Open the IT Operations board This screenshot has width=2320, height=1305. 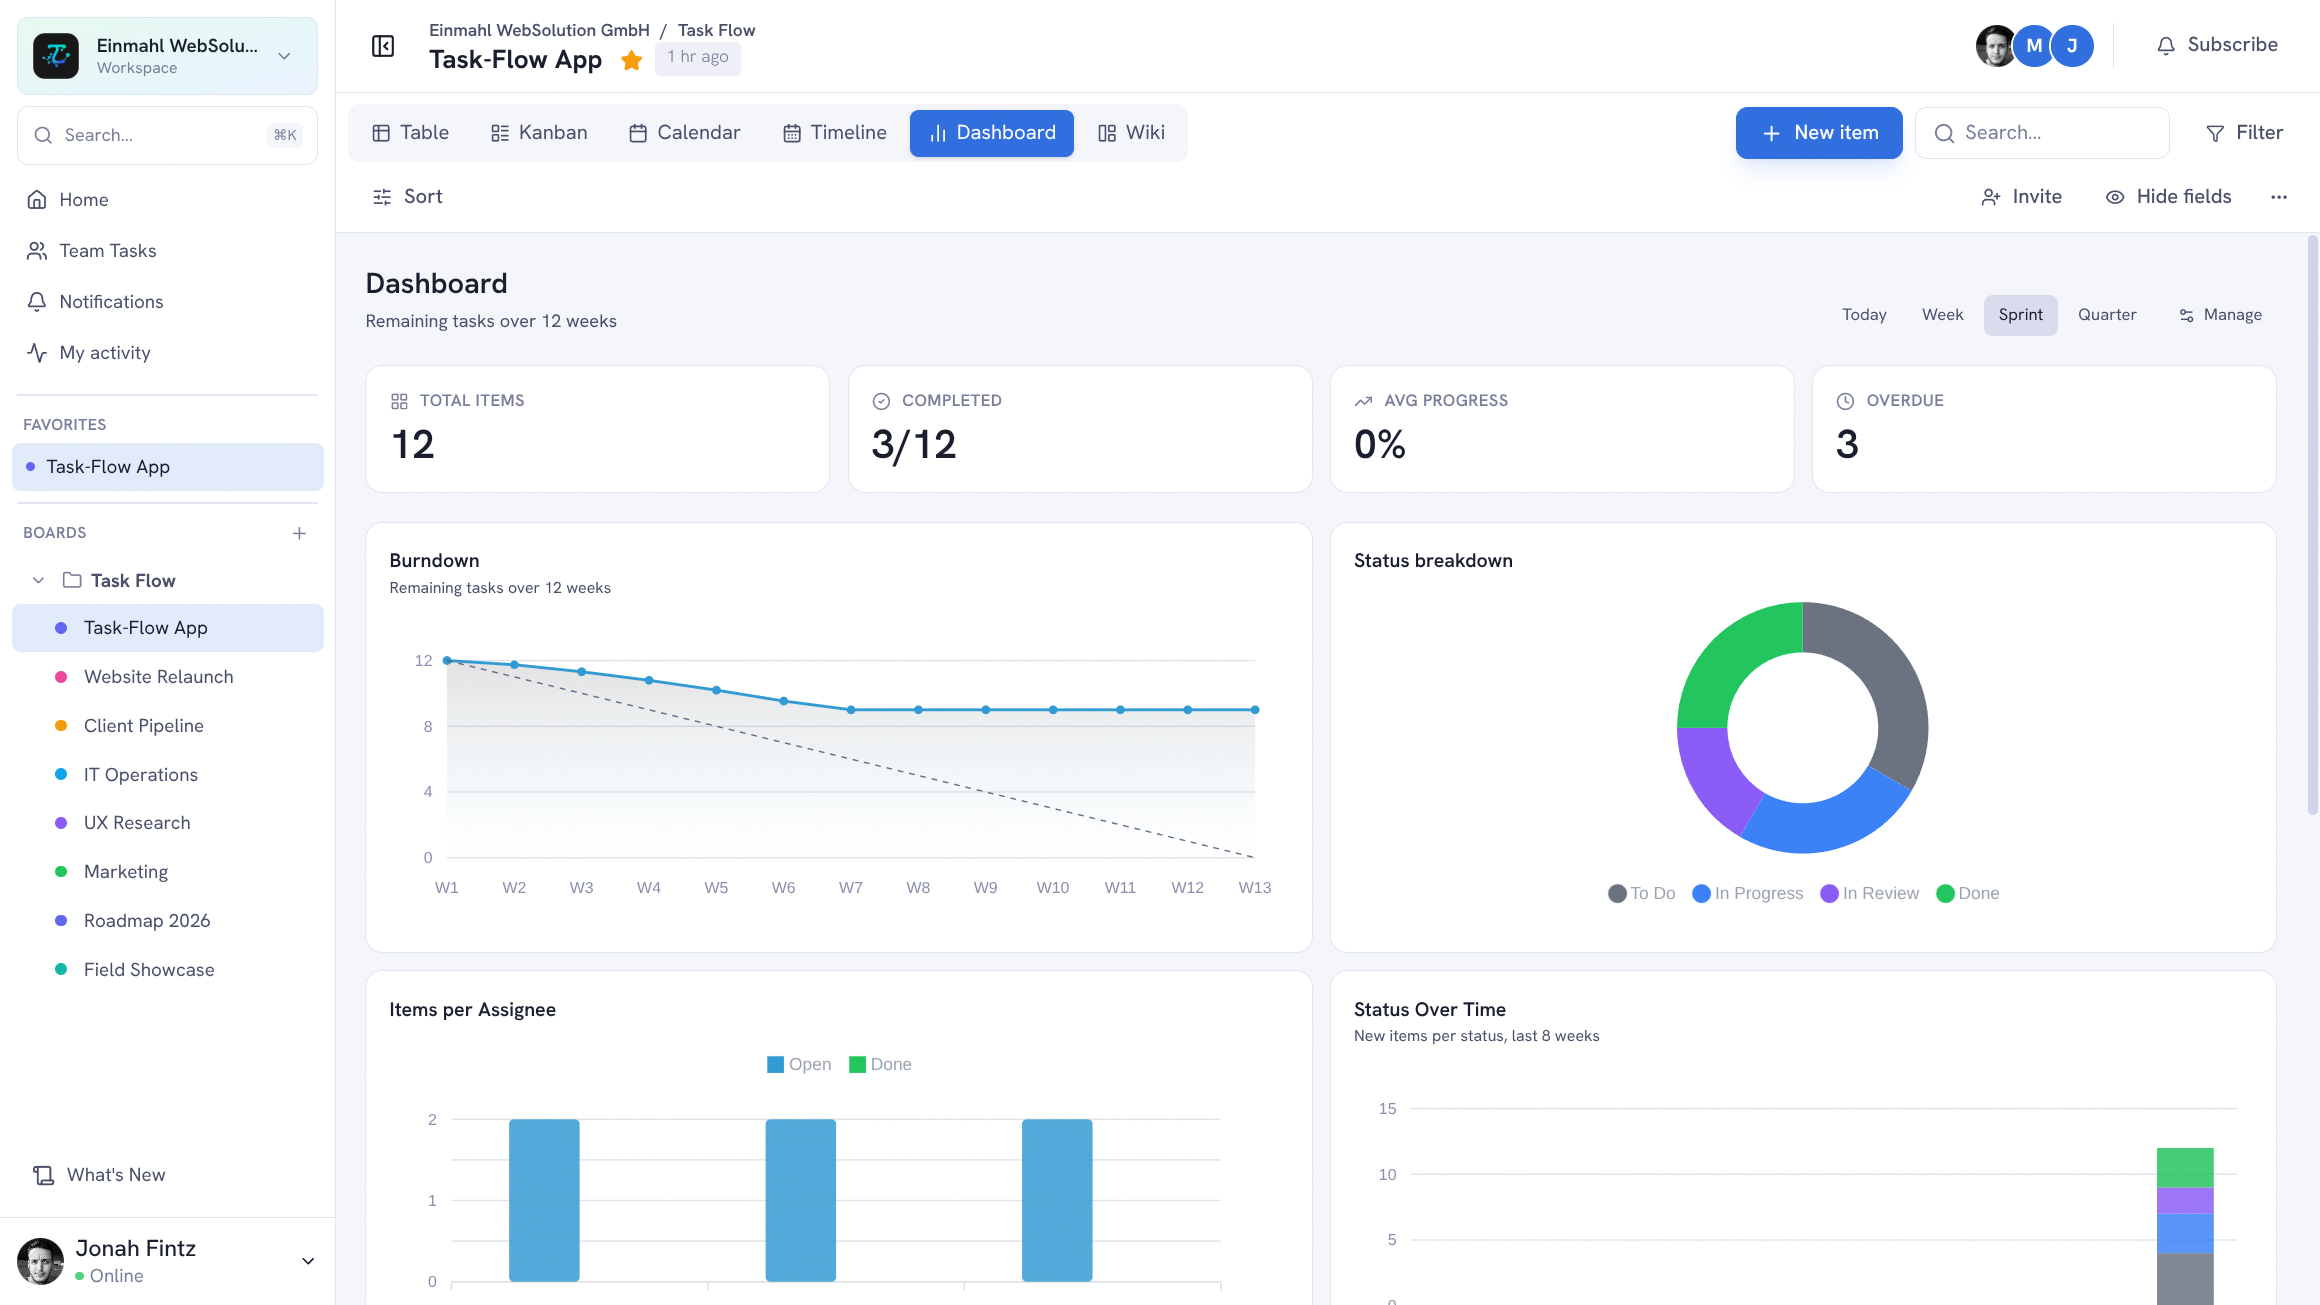click(x=167, y=775)
